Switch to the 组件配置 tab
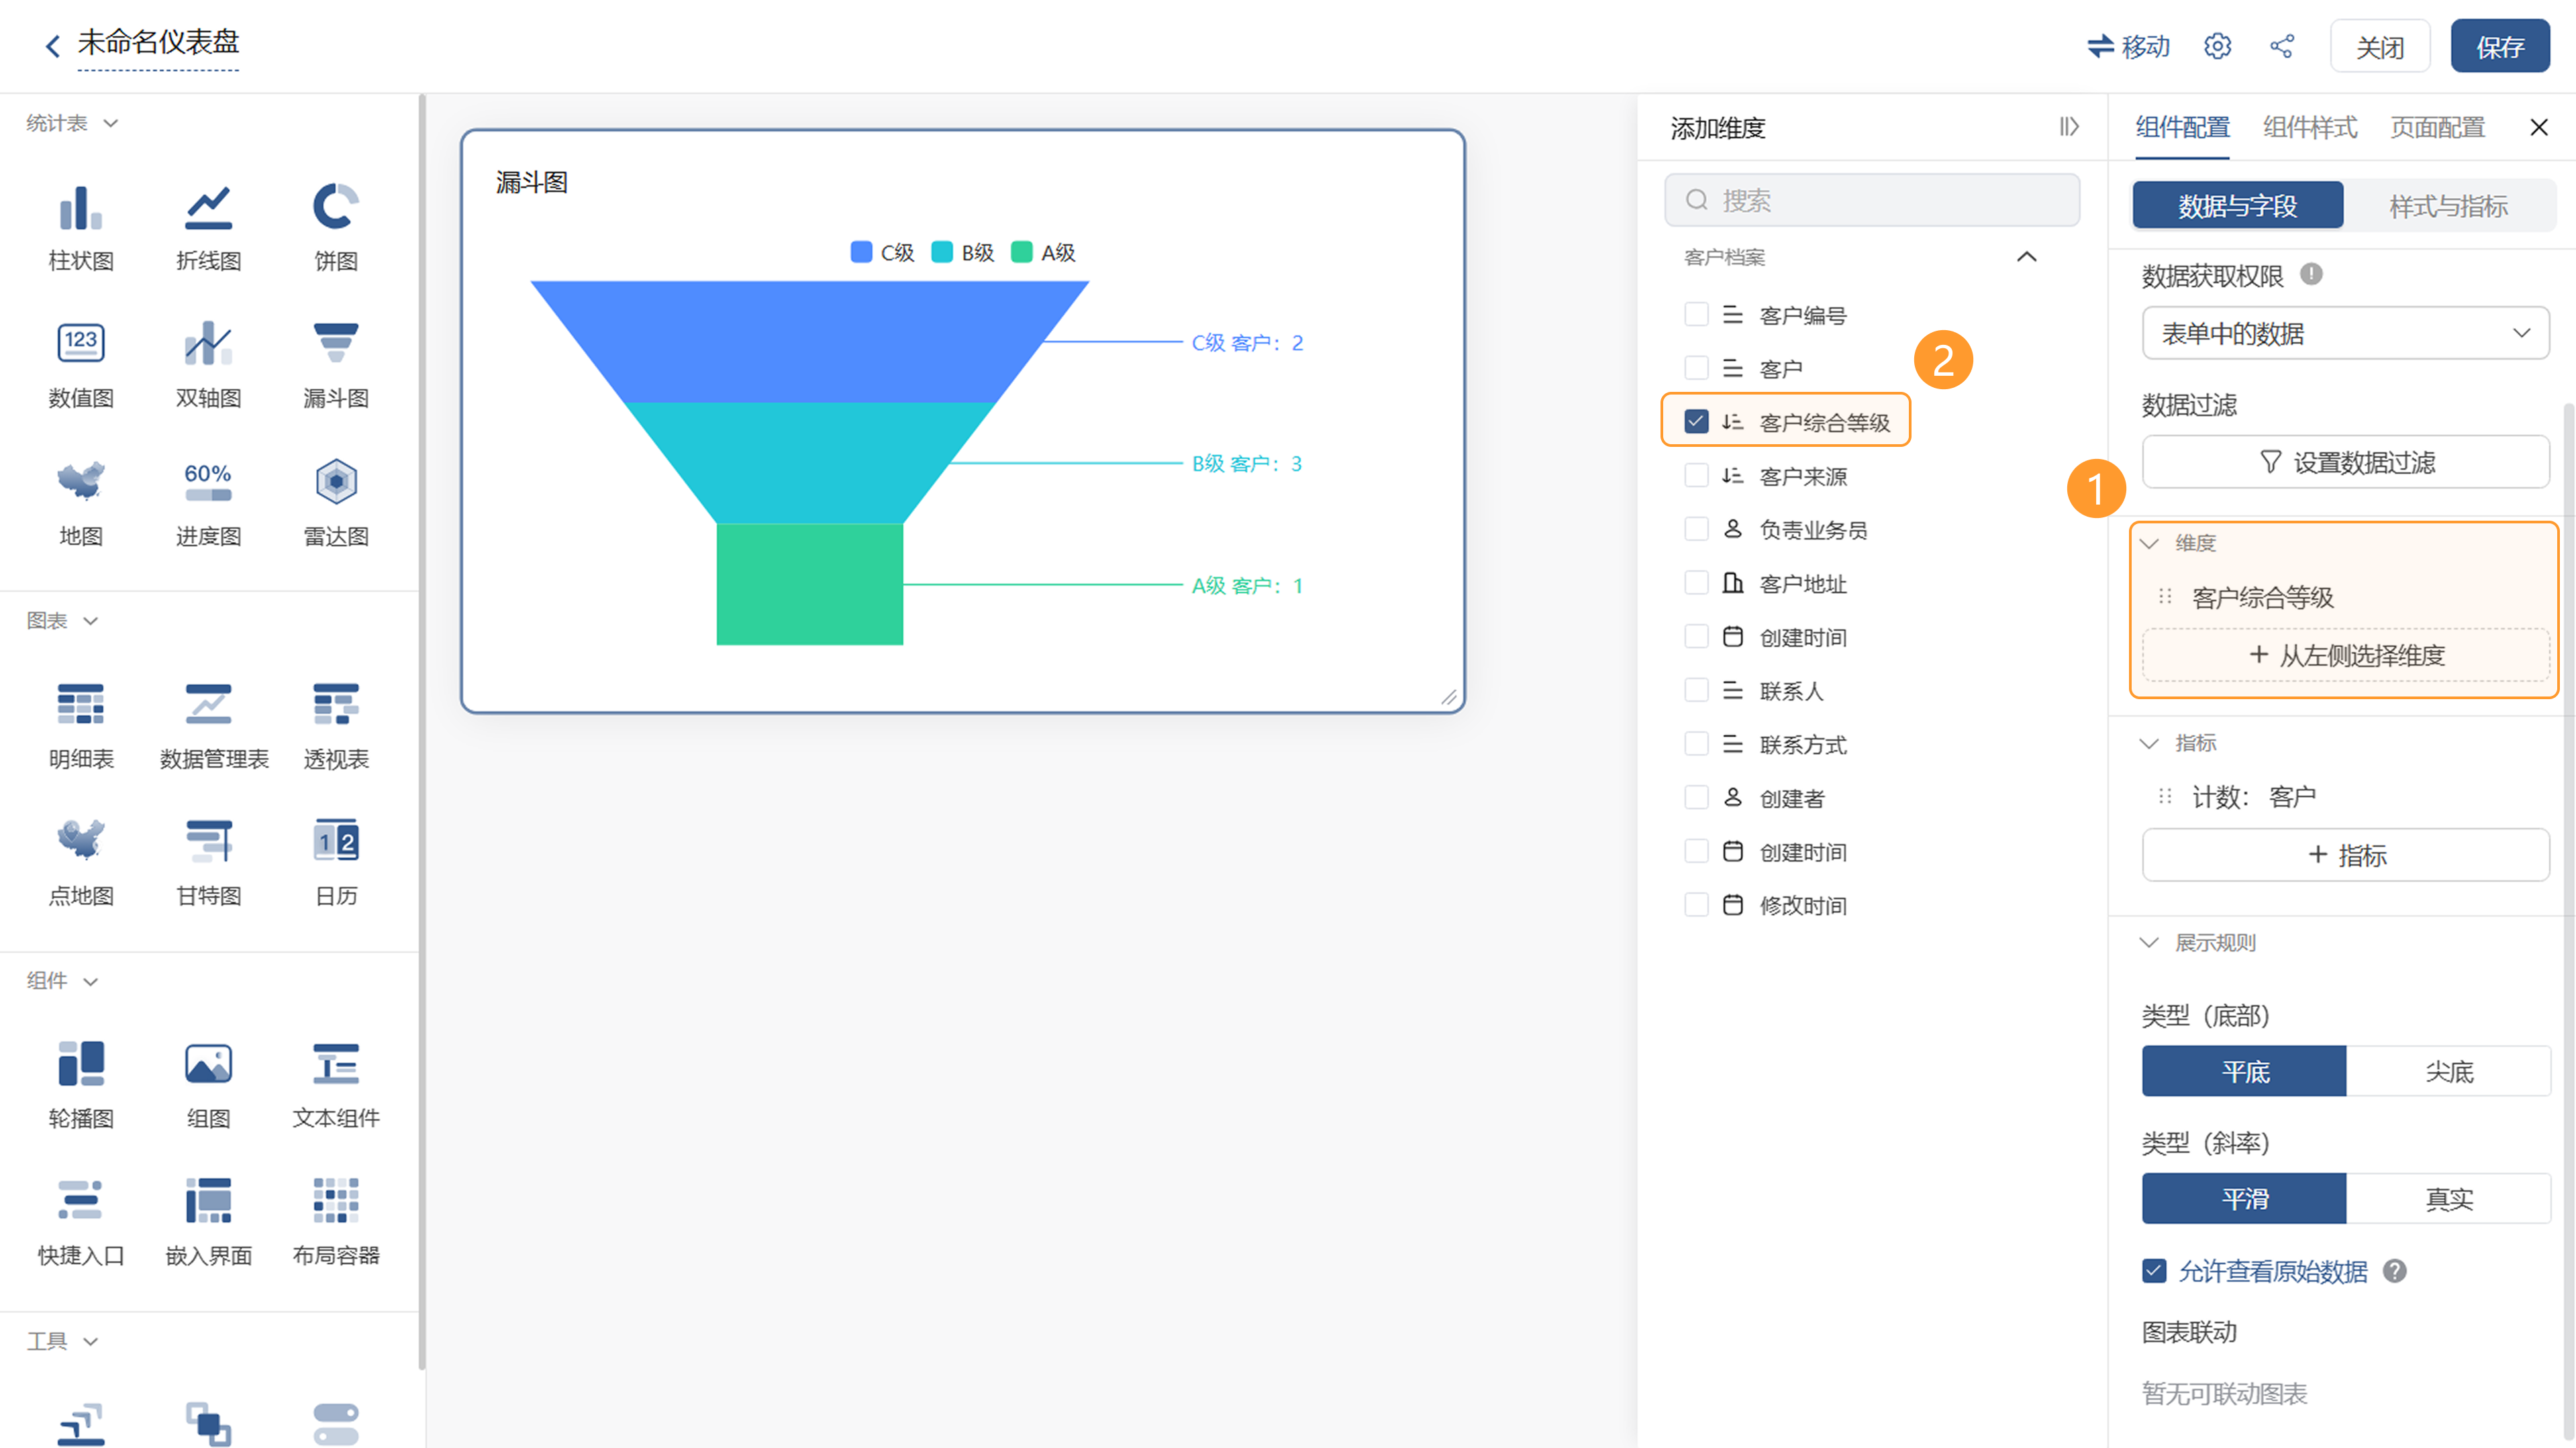This screenshot has width=2576, height=1448. pos(2182,127)
